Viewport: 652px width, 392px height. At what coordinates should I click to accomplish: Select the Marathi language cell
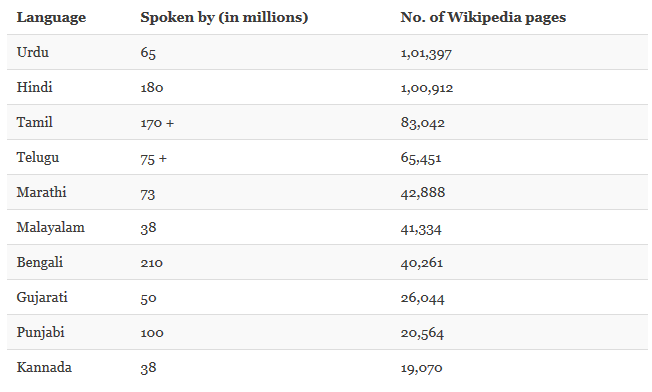(42, 192)
